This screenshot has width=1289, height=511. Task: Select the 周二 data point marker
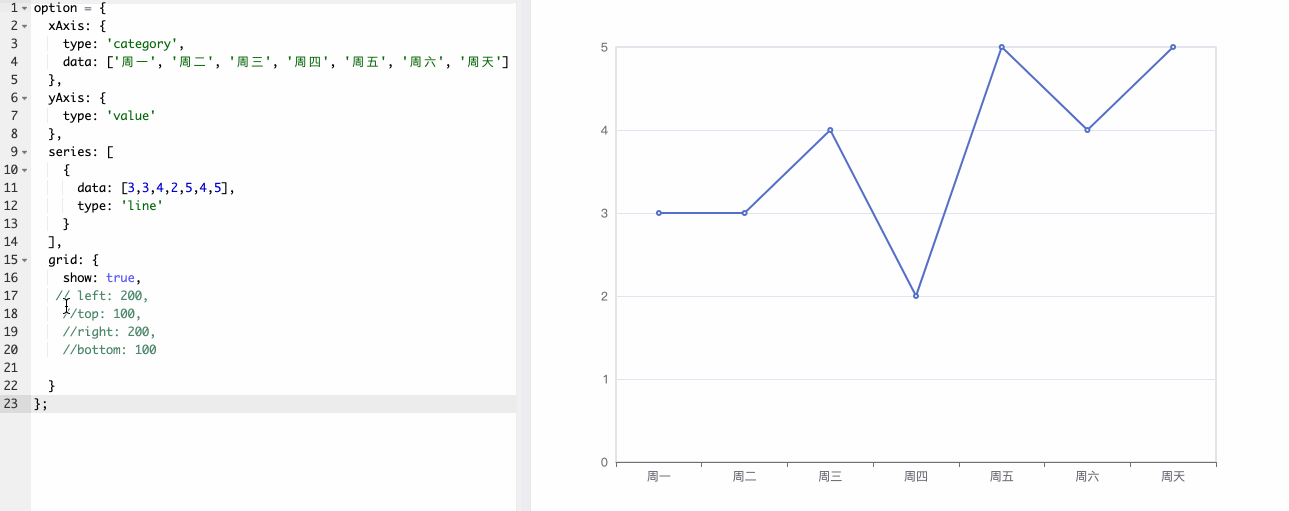744,213
